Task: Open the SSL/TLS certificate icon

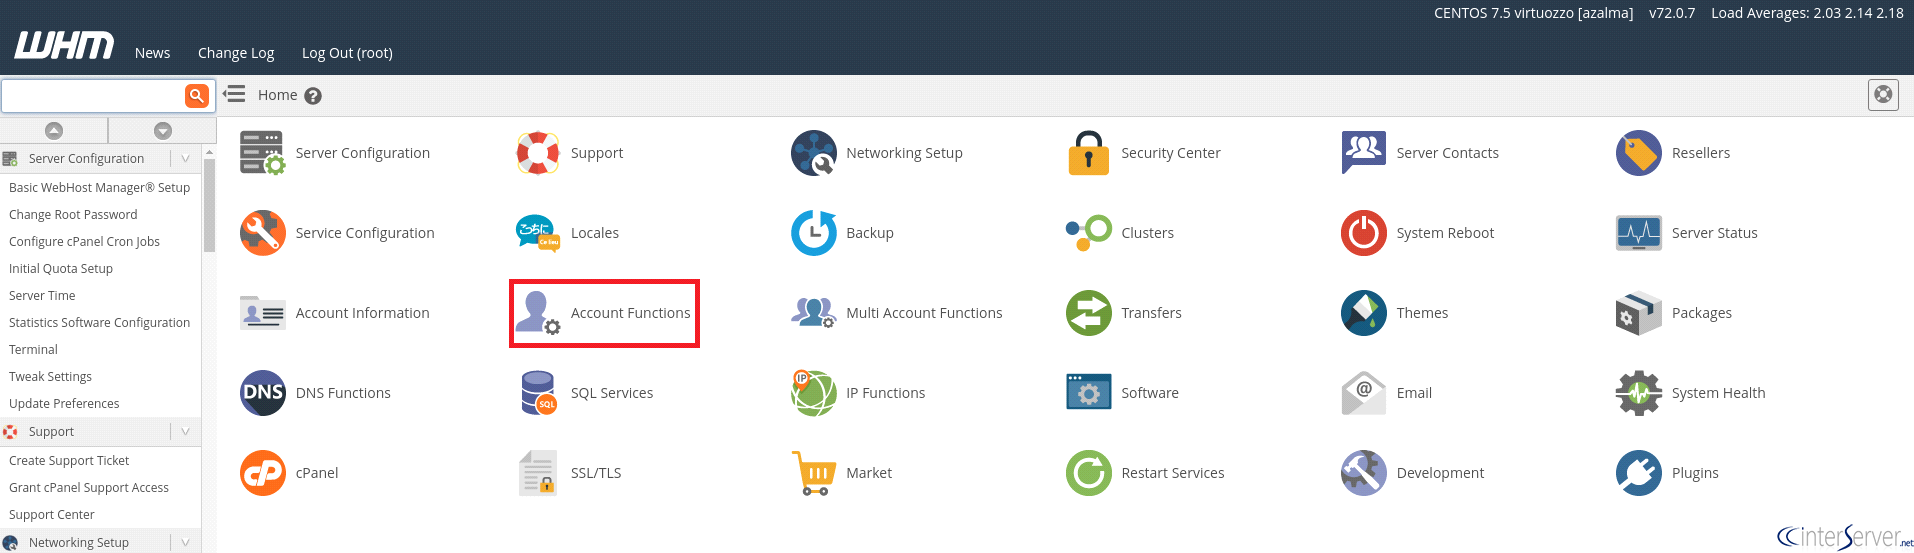Action: pos(538,473)
